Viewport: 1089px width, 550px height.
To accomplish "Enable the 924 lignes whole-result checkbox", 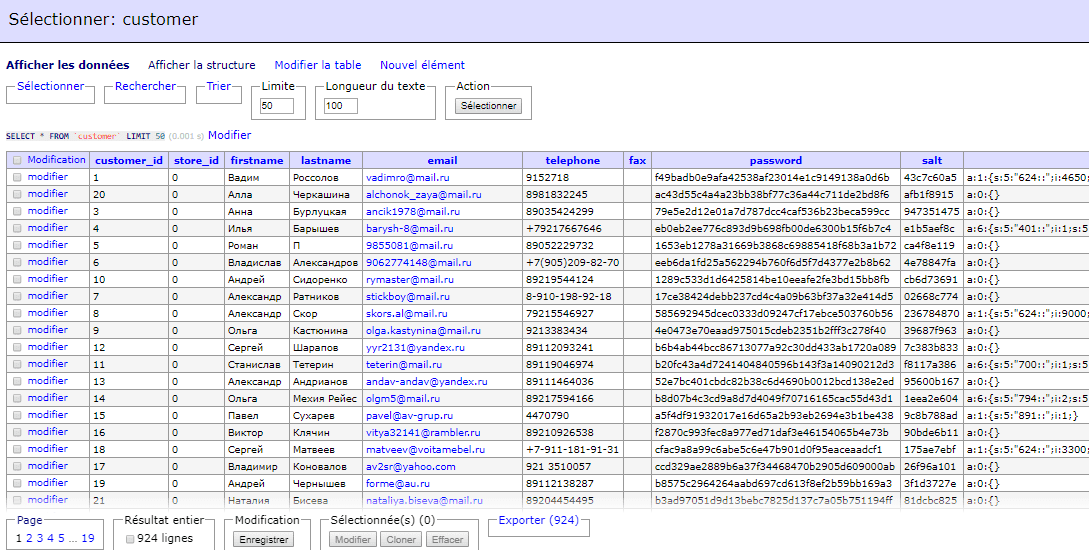I will point(130,539).
